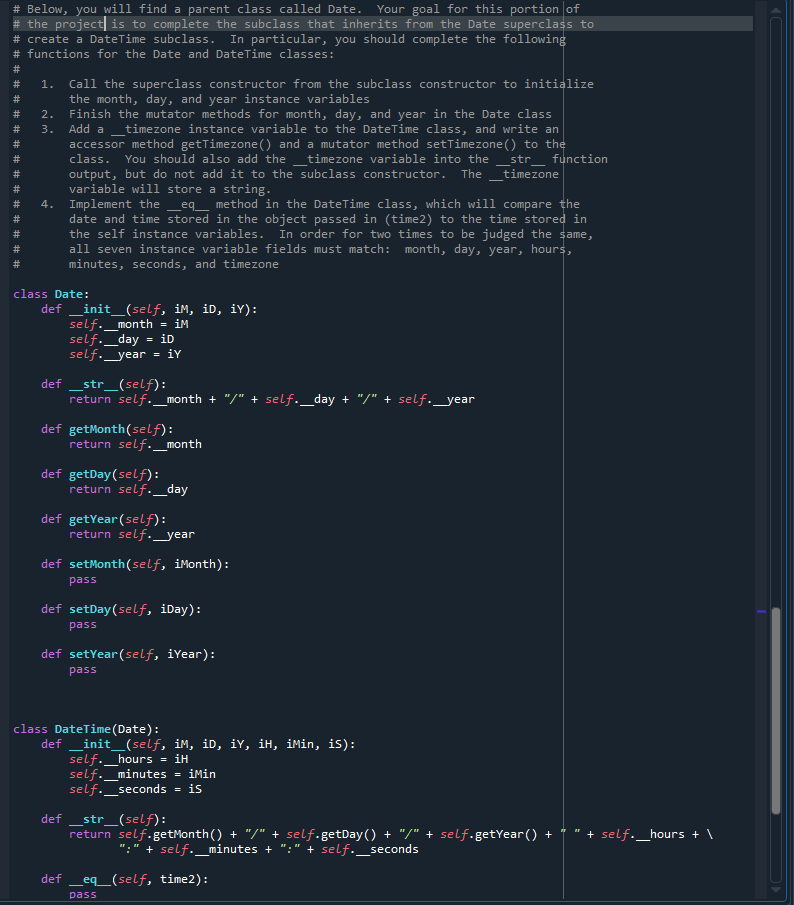Click 'self.__minutes = iMin' line
The height and width of the screenshot is (905, 794).
[143, 775]
